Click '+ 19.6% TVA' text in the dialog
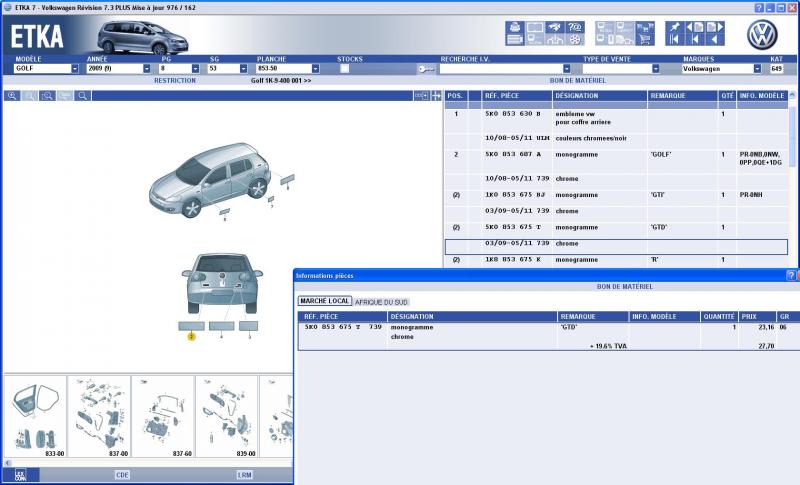800x485 pixels. (608, 346)
